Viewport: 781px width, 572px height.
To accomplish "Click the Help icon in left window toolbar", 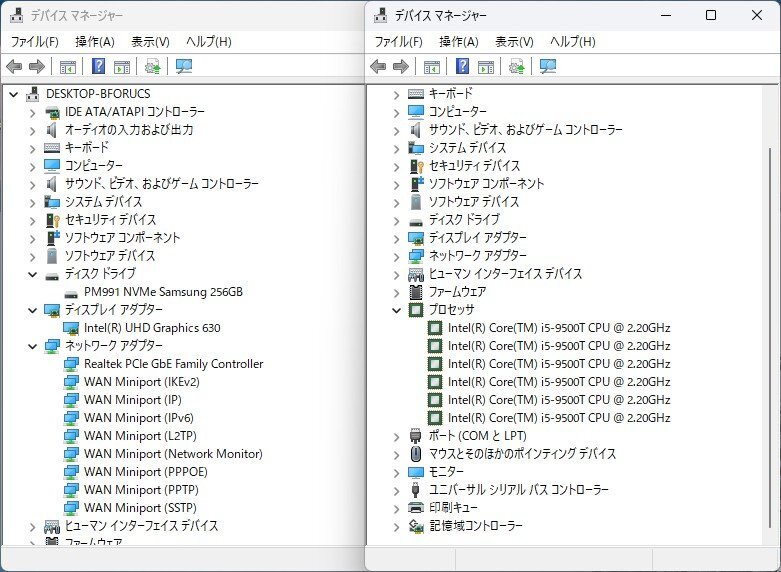I will pos(99,66).
